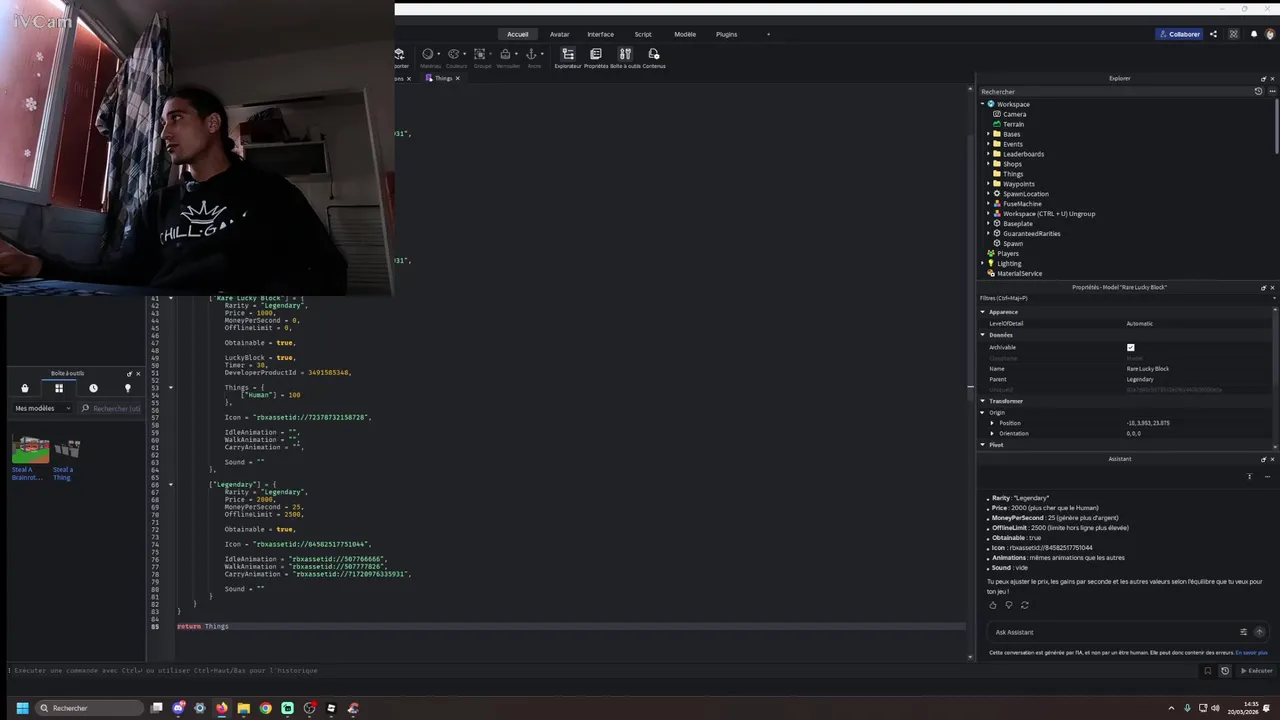Click the Exécuter button in command bar
Image resolution: width=1280 pixels, height=720 pixels.
pyautogui.click(x=1257, y=671)
